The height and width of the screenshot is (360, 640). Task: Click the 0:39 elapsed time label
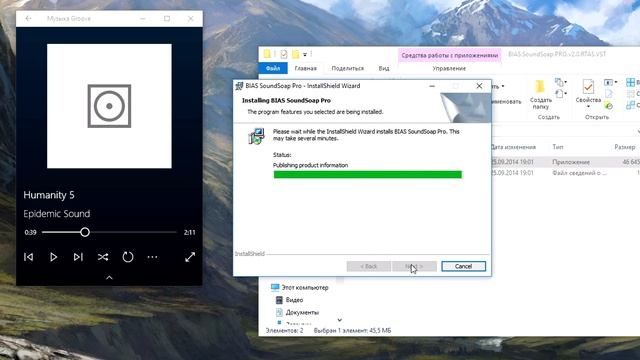30,232
